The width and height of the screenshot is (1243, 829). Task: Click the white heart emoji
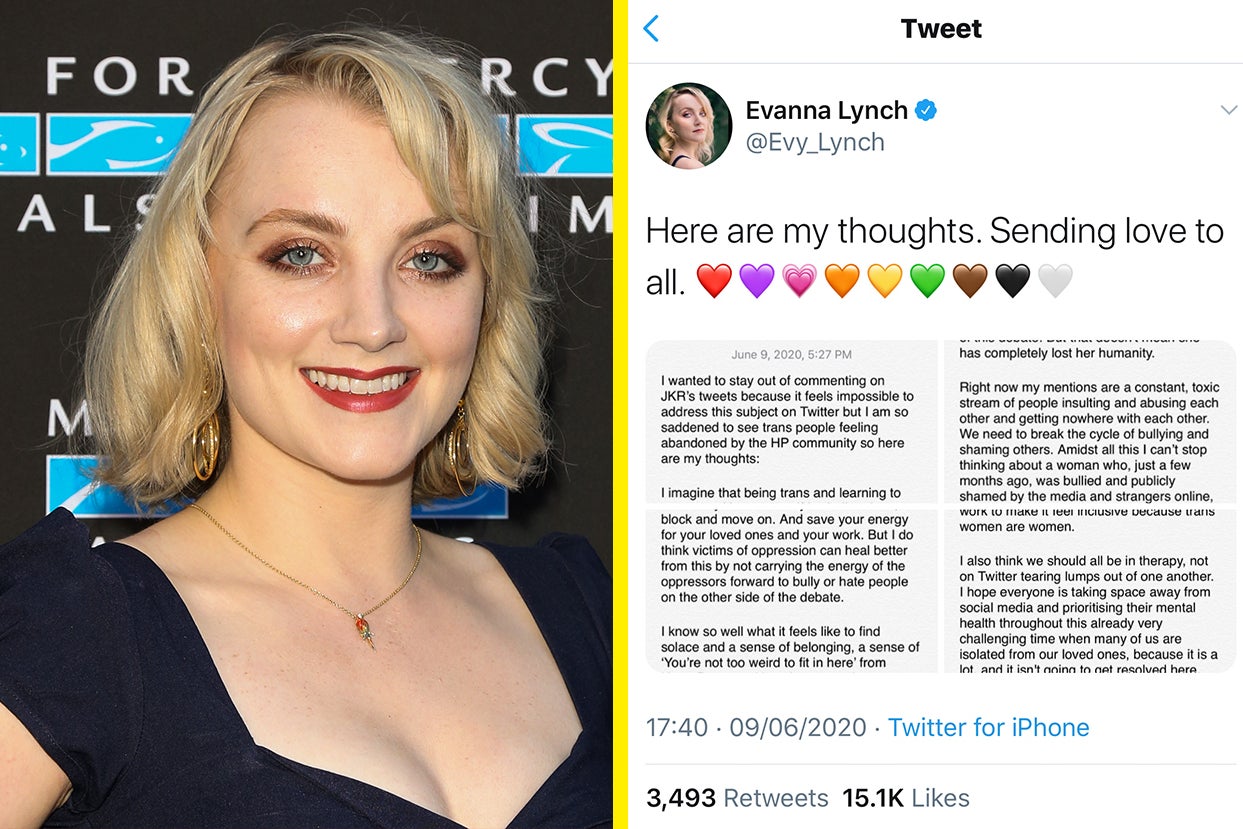tap(1055, 281)
